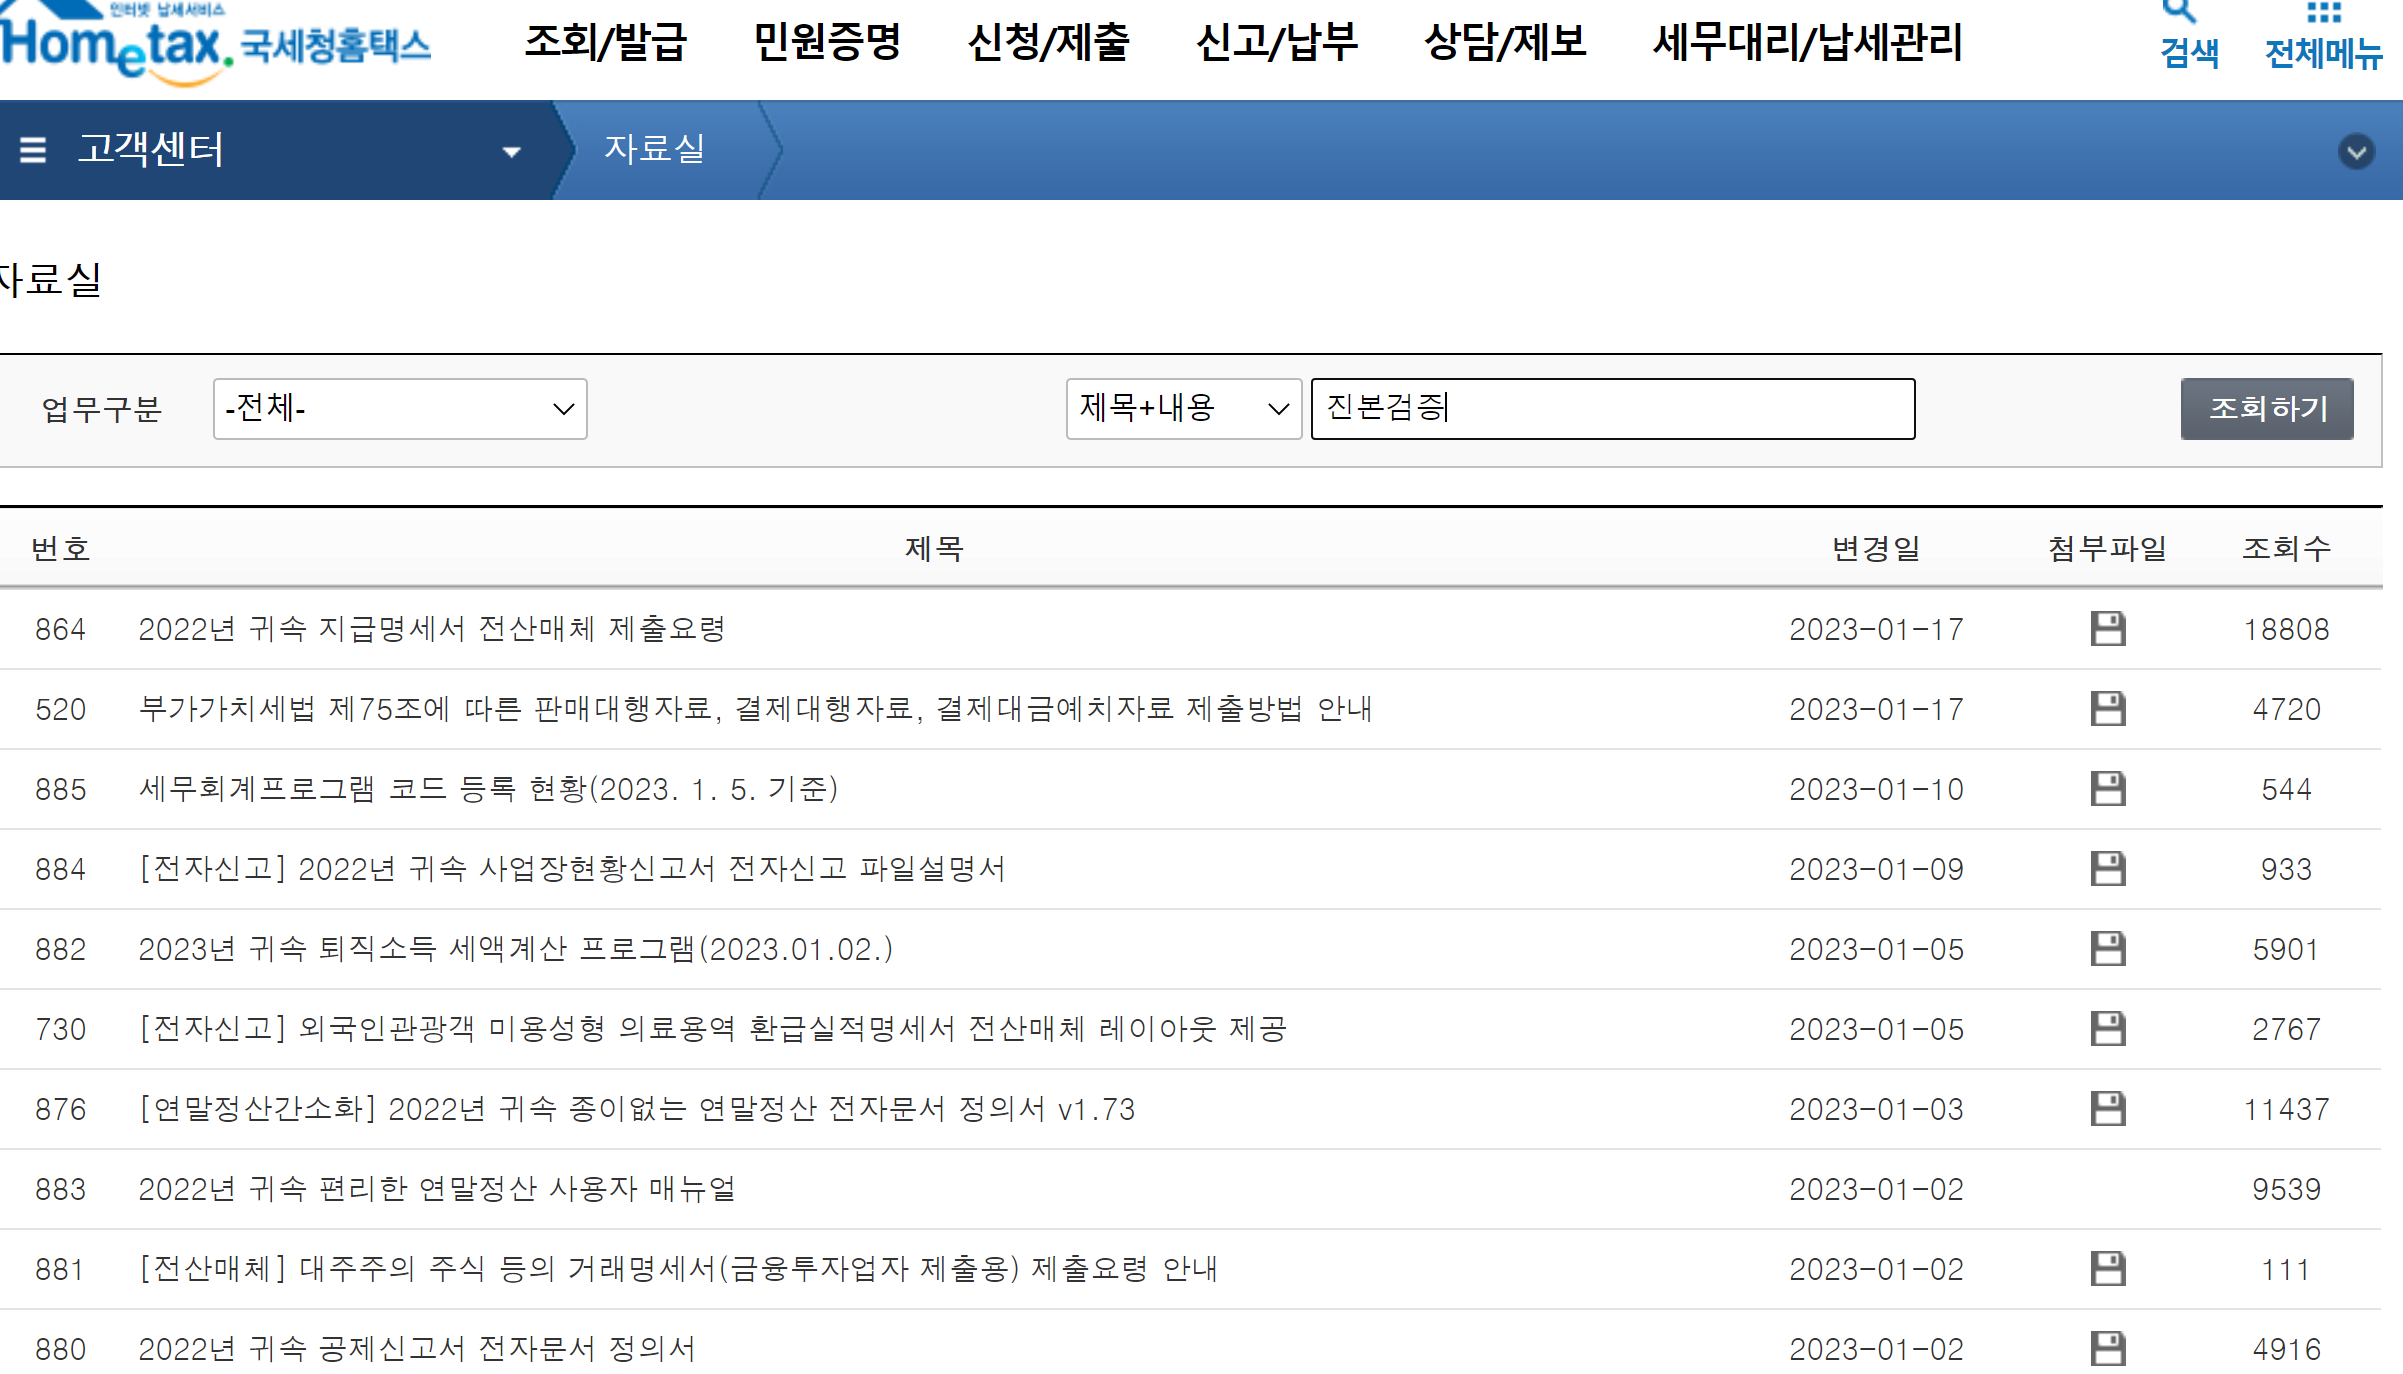Click attachment icon for post 520

(x=2107, y=709)
